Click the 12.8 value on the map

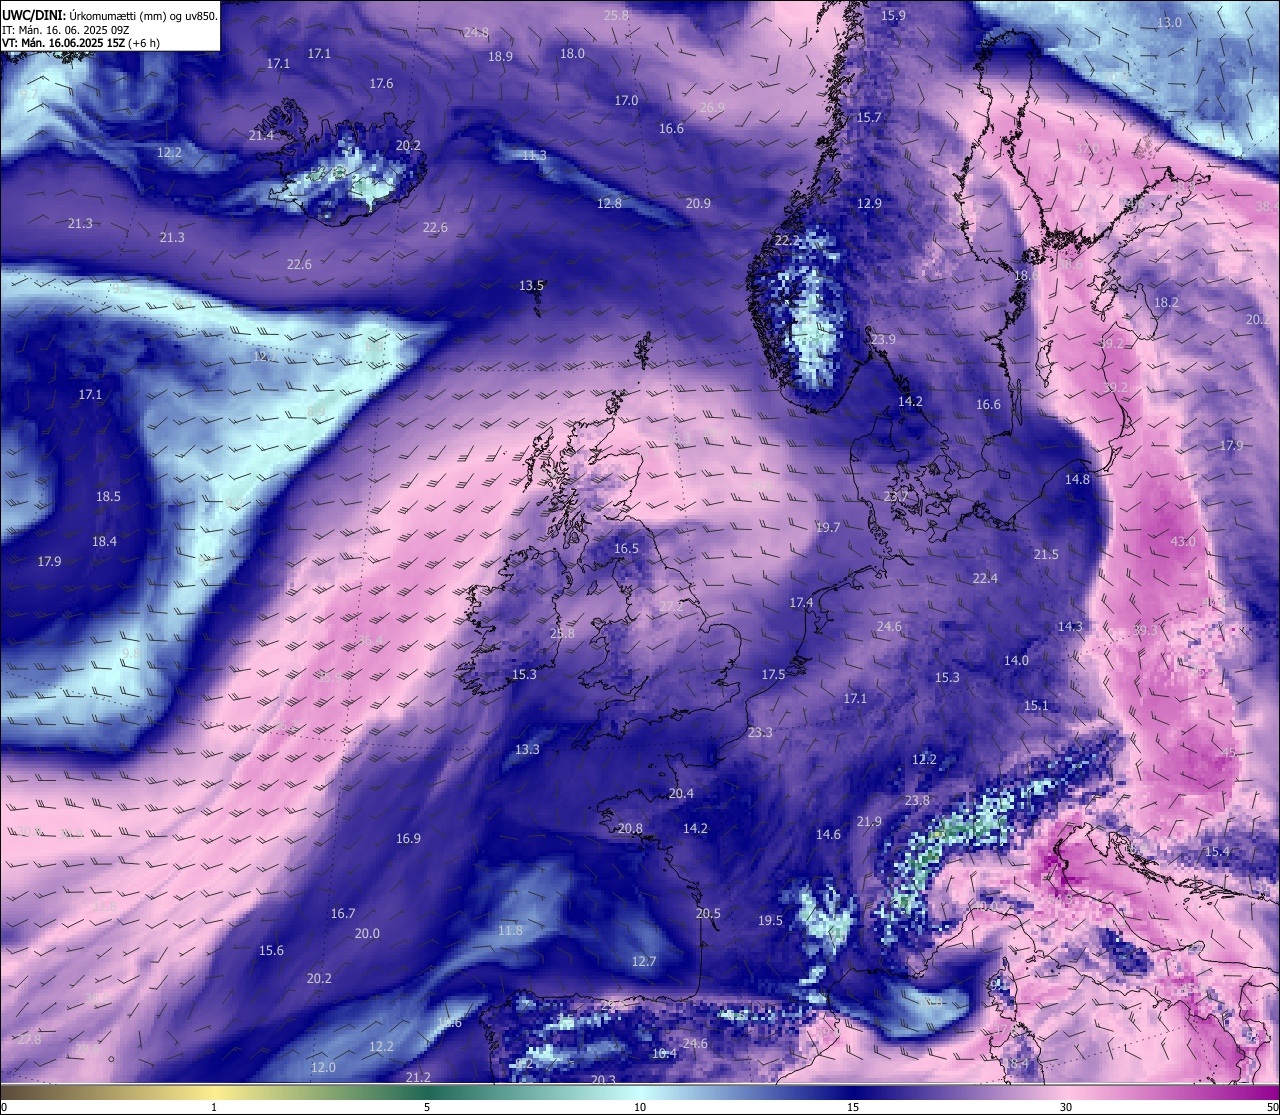(x=609, y=203)
